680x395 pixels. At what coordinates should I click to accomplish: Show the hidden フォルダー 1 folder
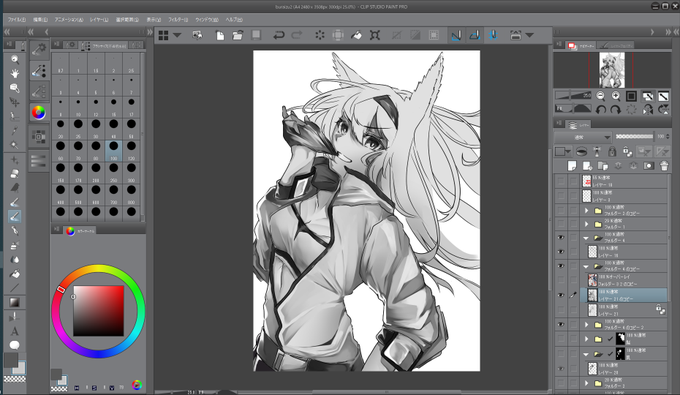[x=561, y=224]
